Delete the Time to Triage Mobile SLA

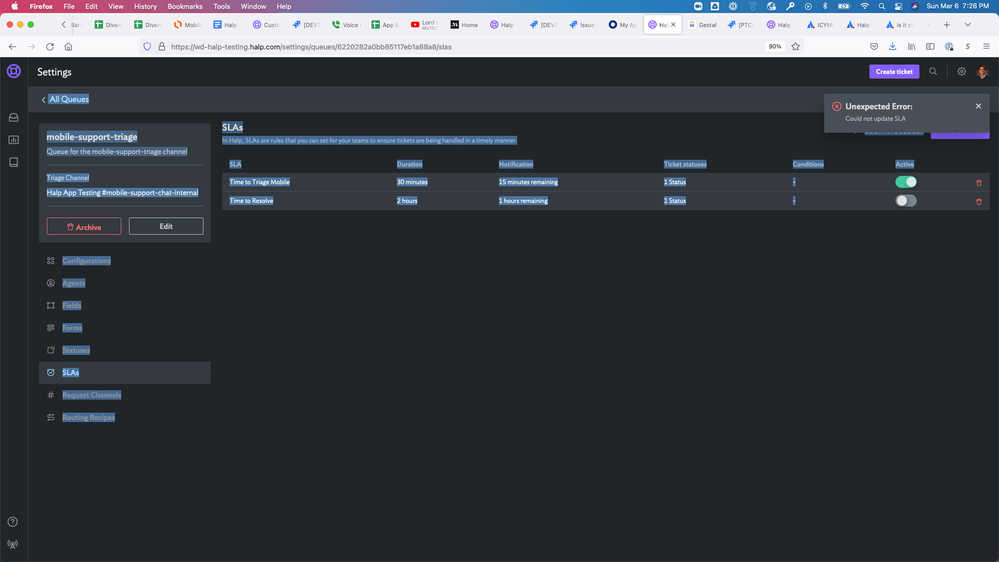[x=979, y=183]
